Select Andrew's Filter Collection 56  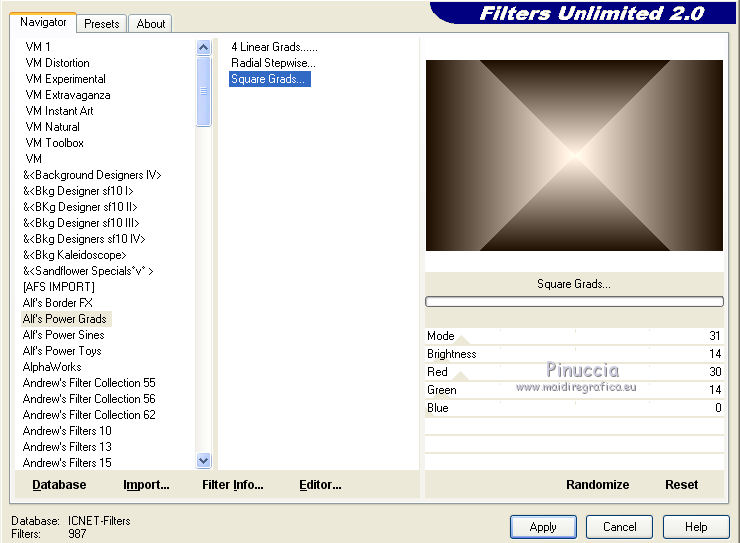[89, 399]
